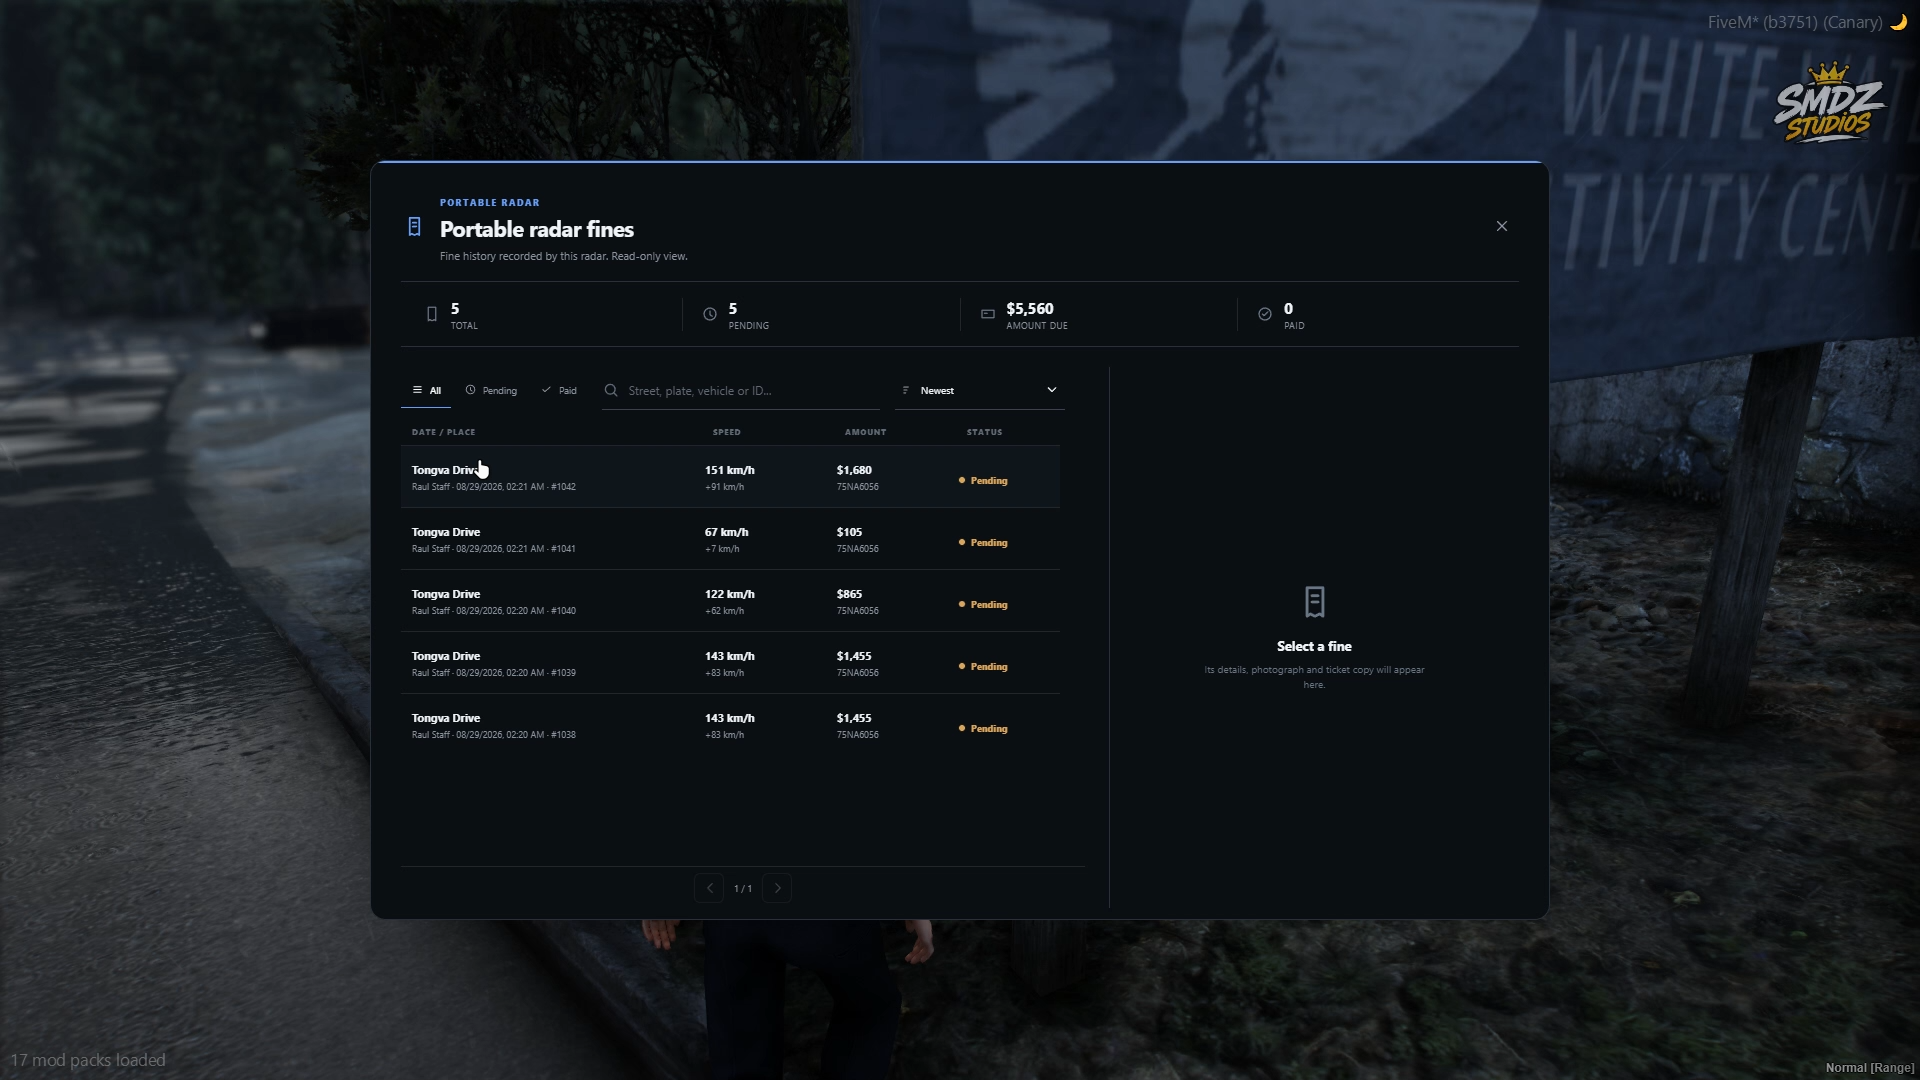Click the 143 km/h speed in fine #1038 row

(x=730, y=718)
